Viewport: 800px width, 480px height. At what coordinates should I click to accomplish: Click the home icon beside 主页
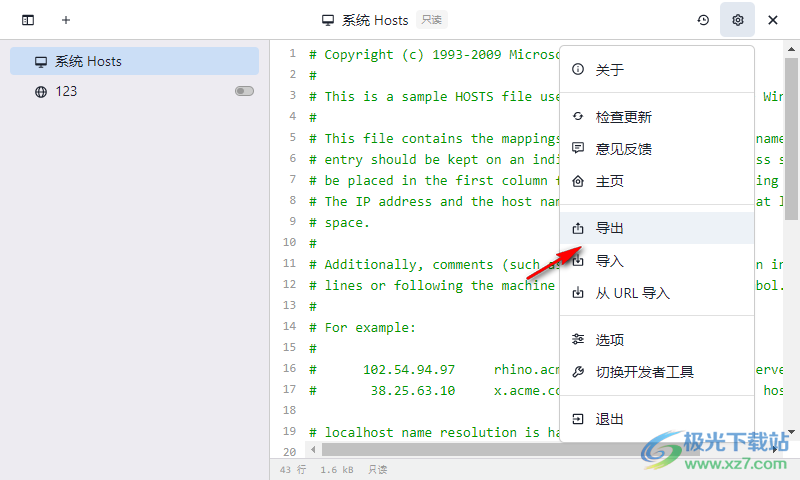coord(578,181)
